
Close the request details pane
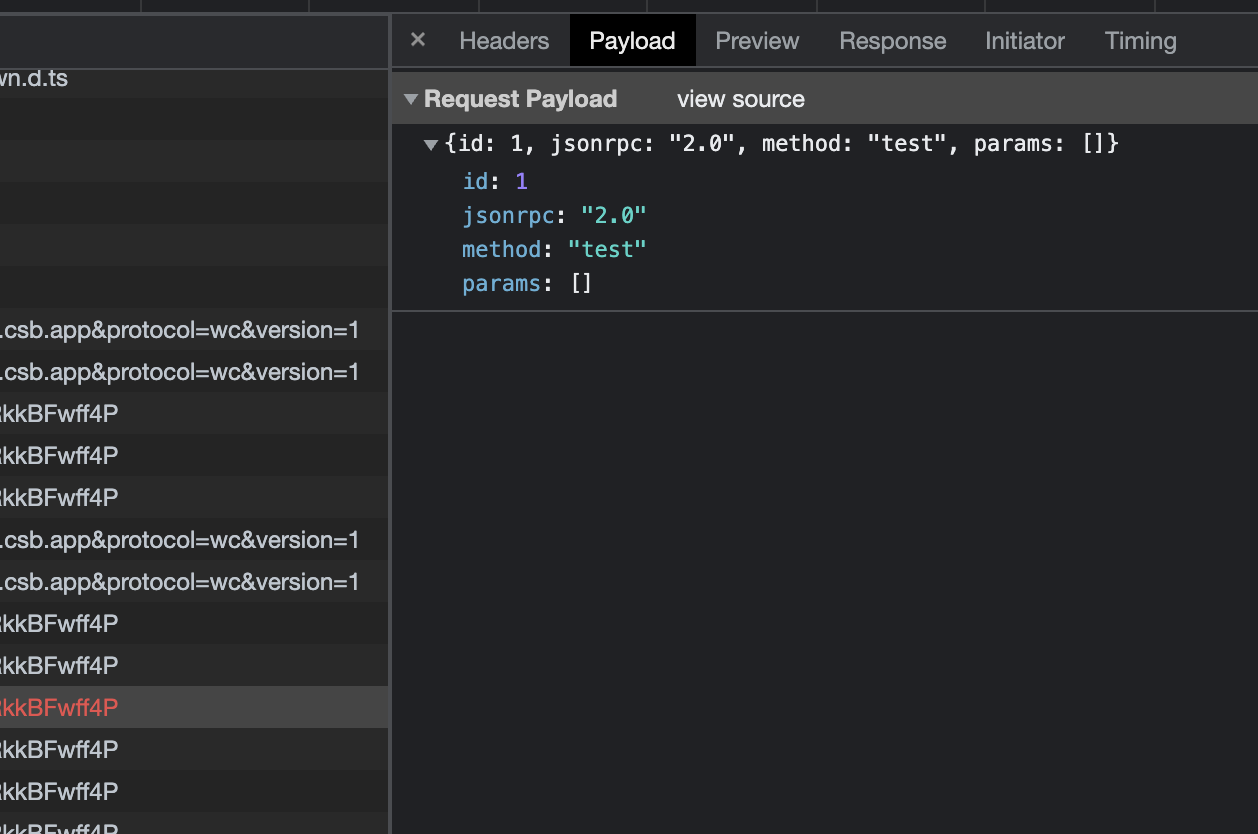(x=418, y=40)
